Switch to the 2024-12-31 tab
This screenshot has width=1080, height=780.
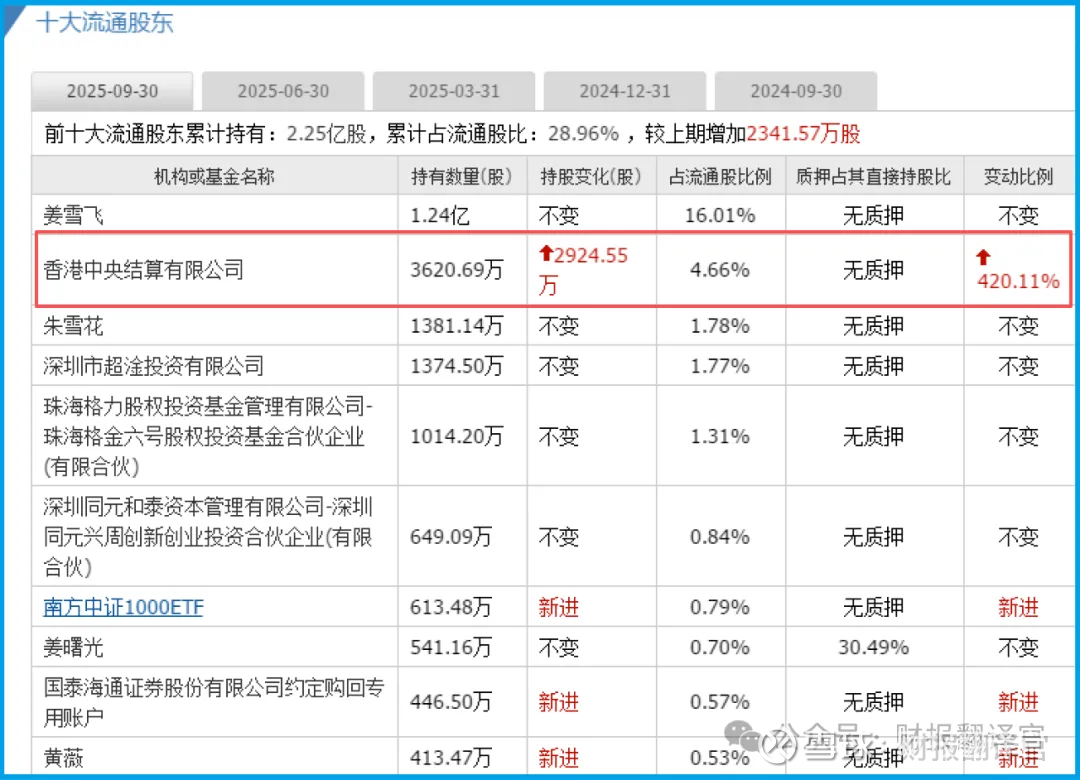pos(625,90)
